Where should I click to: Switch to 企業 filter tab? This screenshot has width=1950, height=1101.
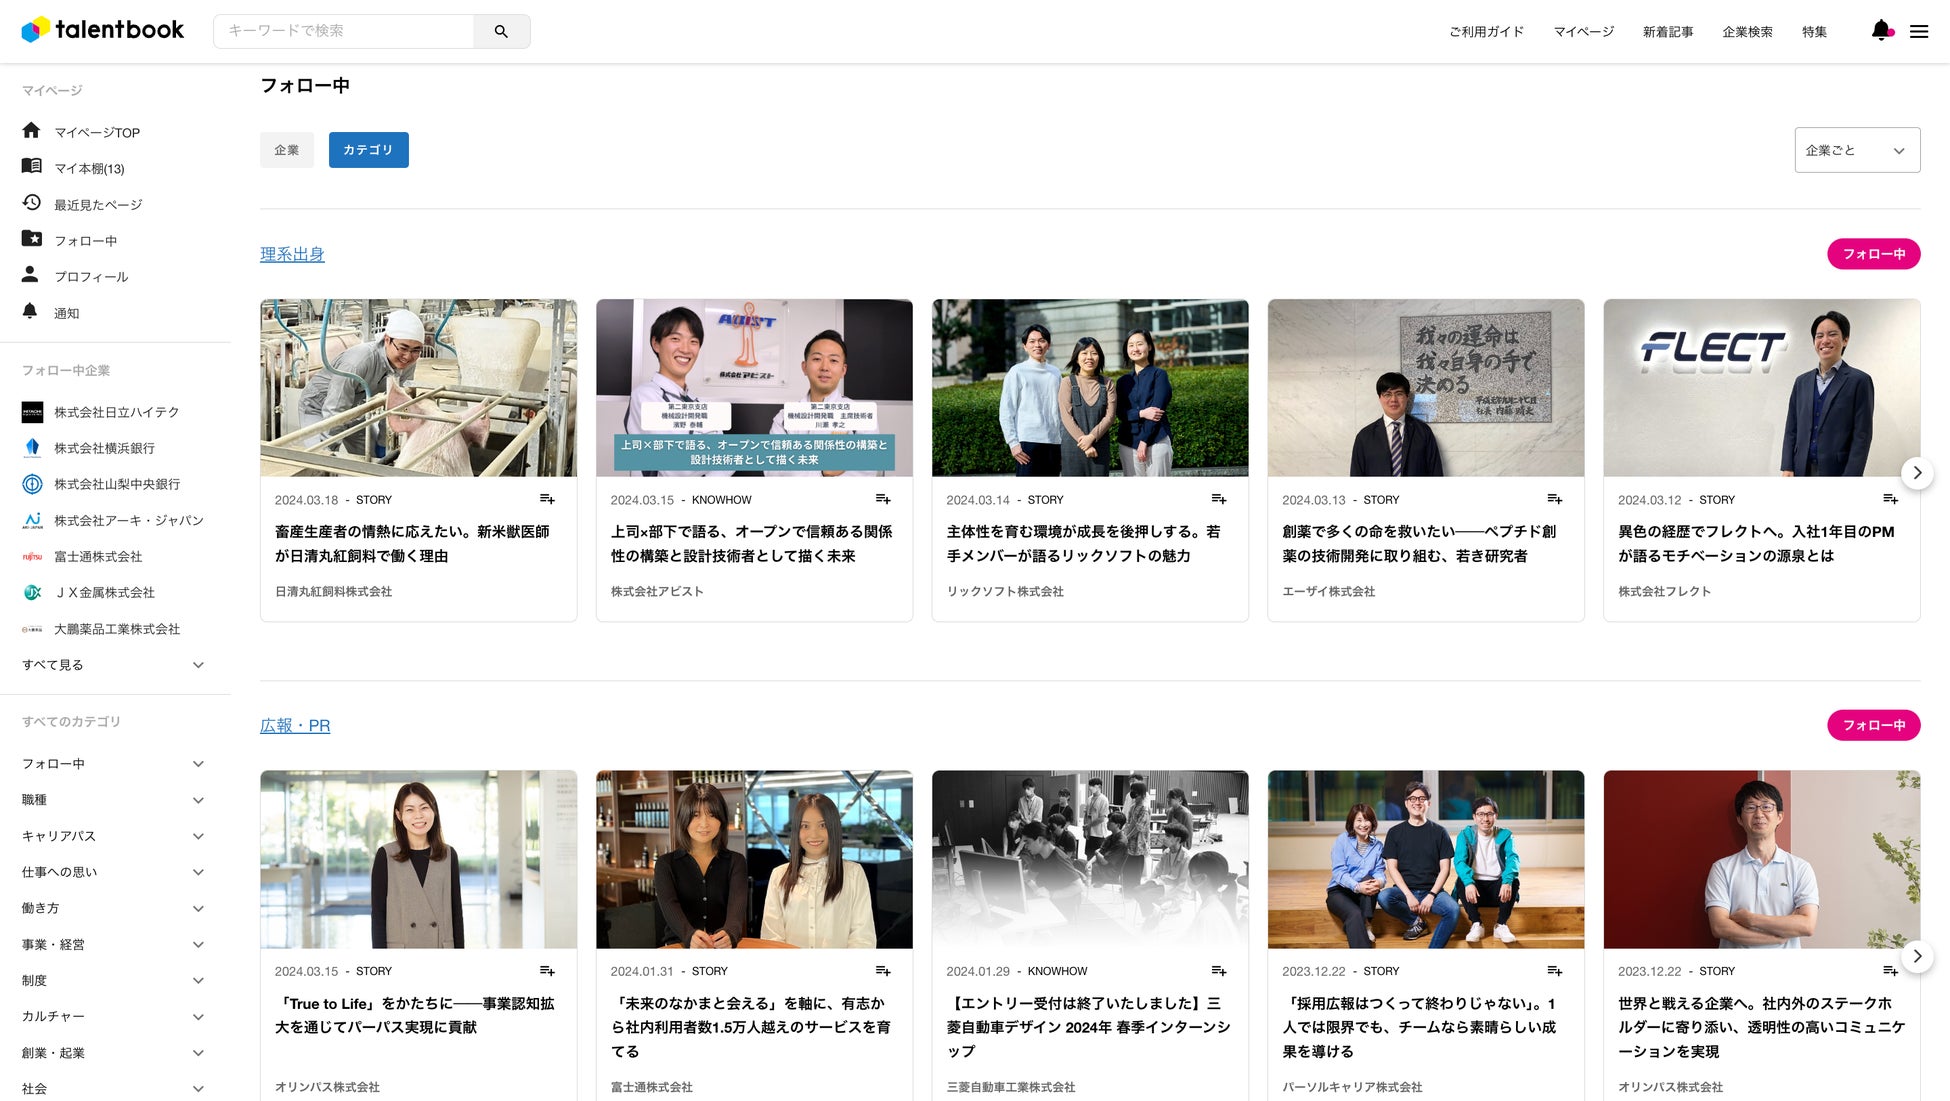(287, 150)
